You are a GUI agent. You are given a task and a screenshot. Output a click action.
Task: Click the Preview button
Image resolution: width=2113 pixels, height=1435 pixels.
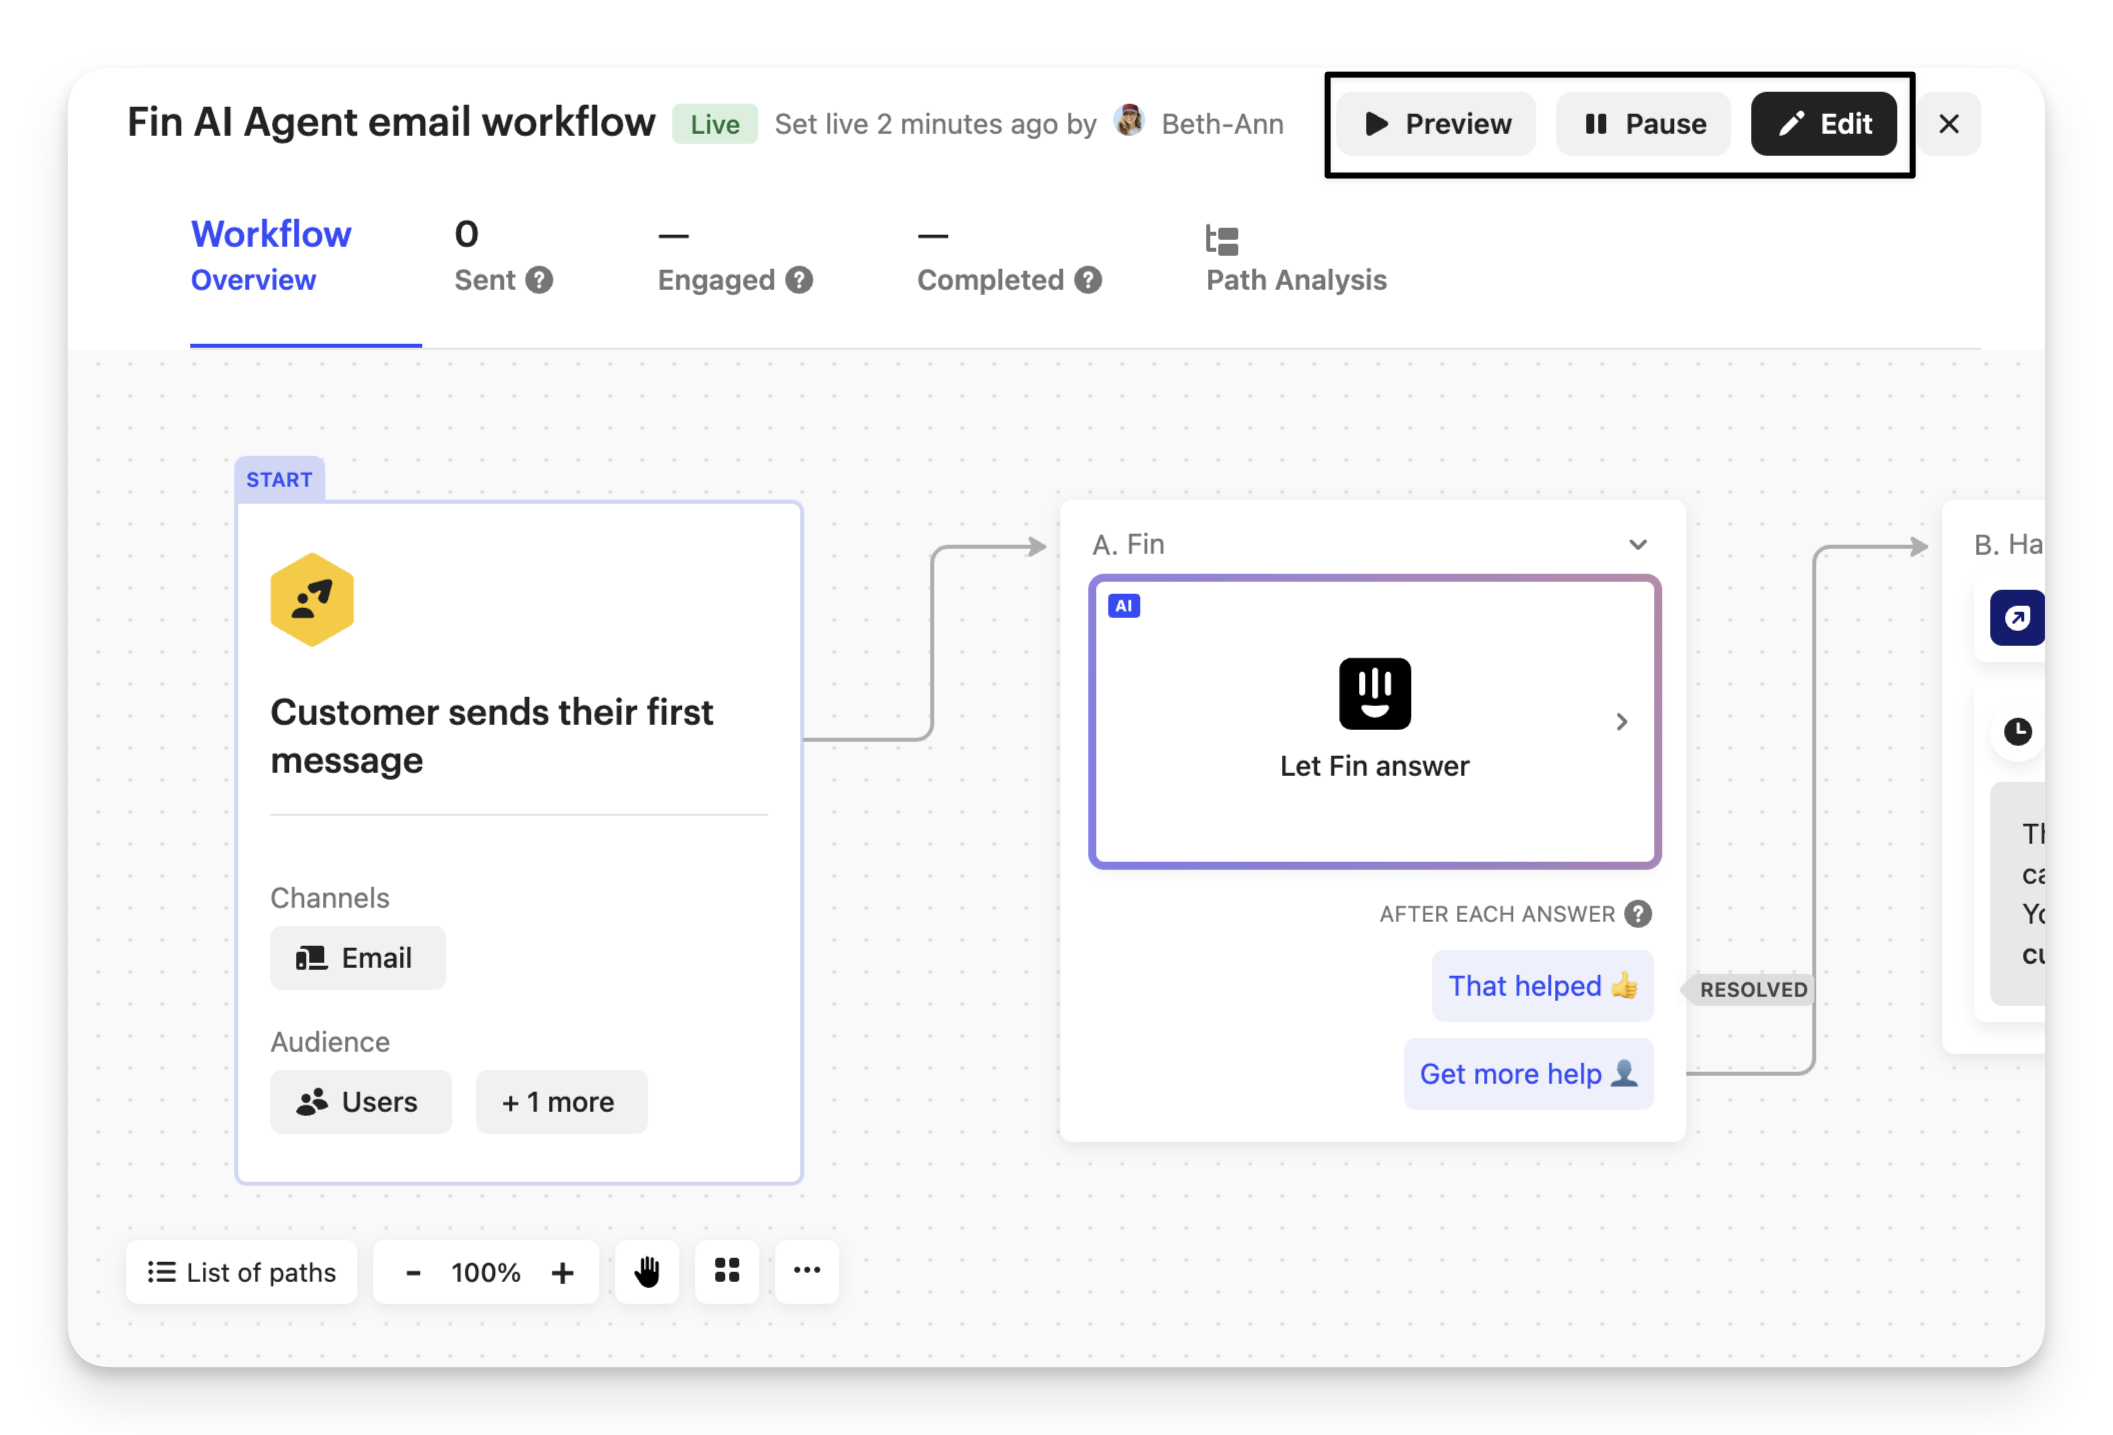1436,124
